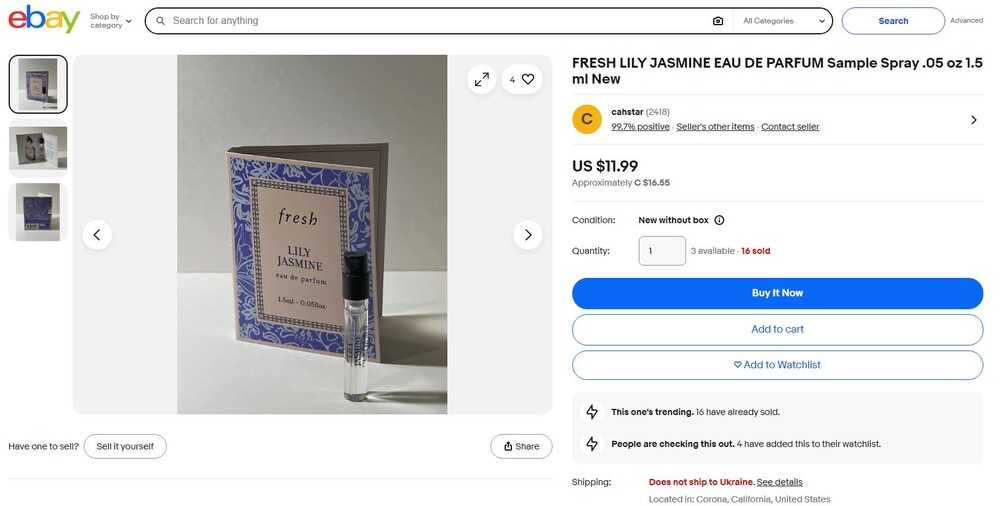
Task: Click Add to cart button
Action: [x=777, y=329]
